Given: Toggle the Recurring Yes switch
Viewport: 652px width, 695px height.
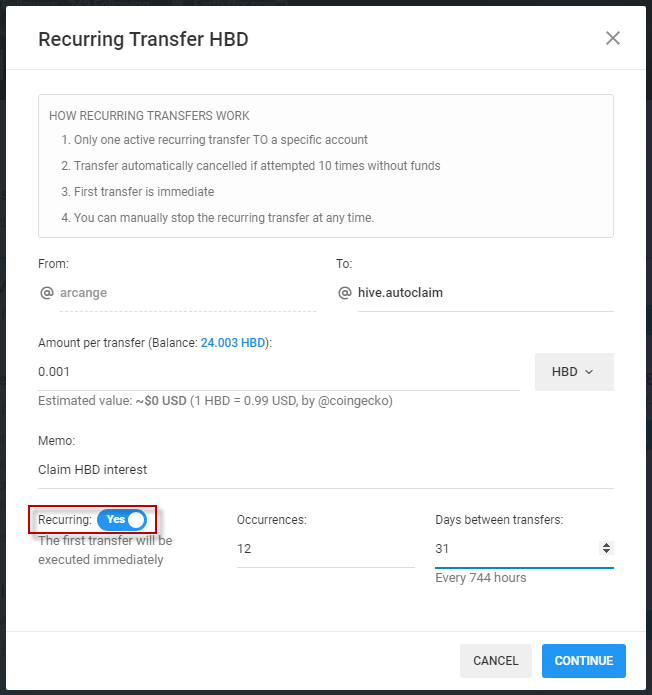Looking at the screenshot, I should [x=122, y=519].
